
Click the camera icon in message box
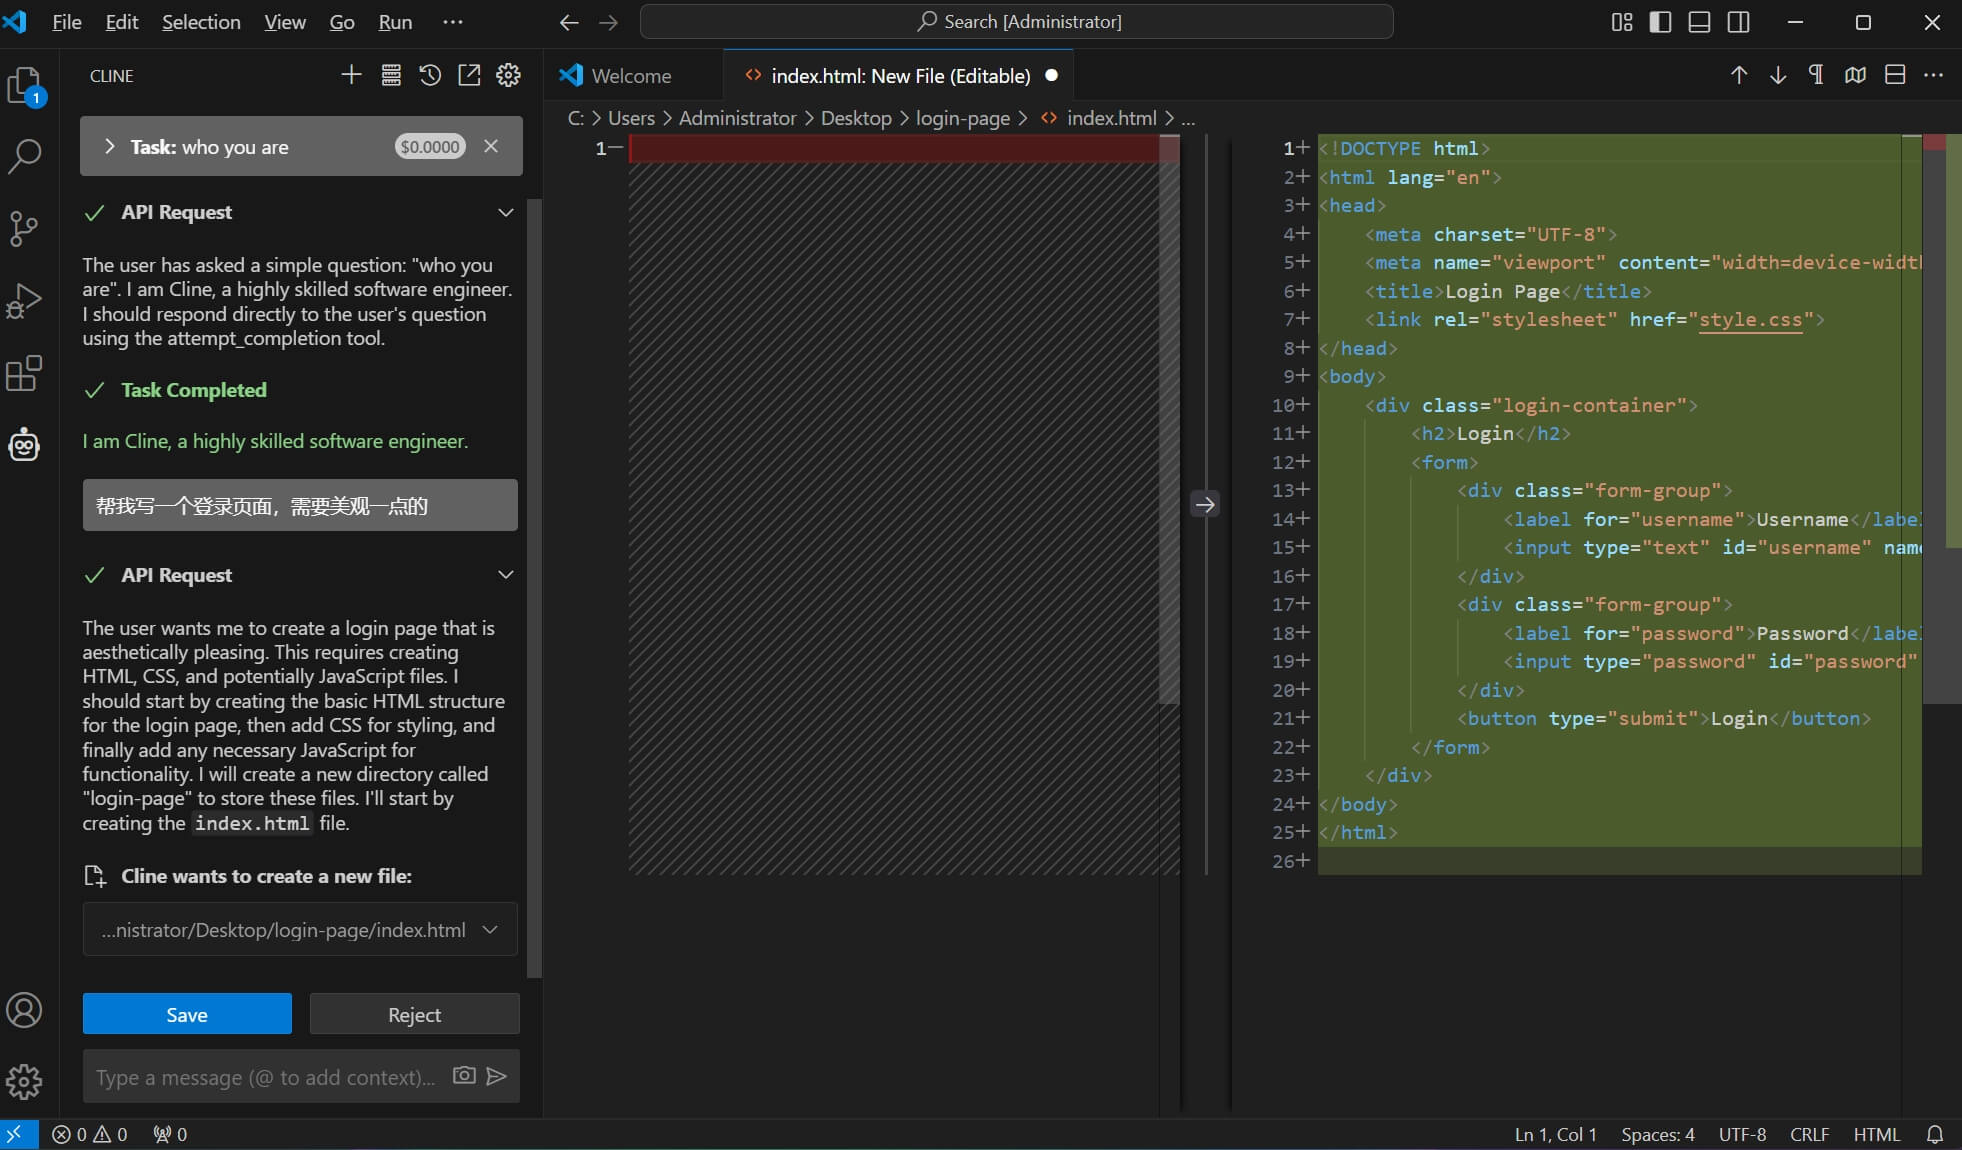[x=463, y=1076]
